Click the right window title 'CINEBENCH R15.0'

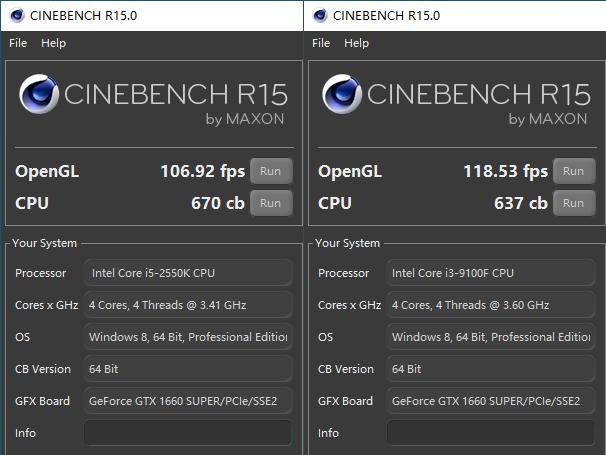coord(386,16)
